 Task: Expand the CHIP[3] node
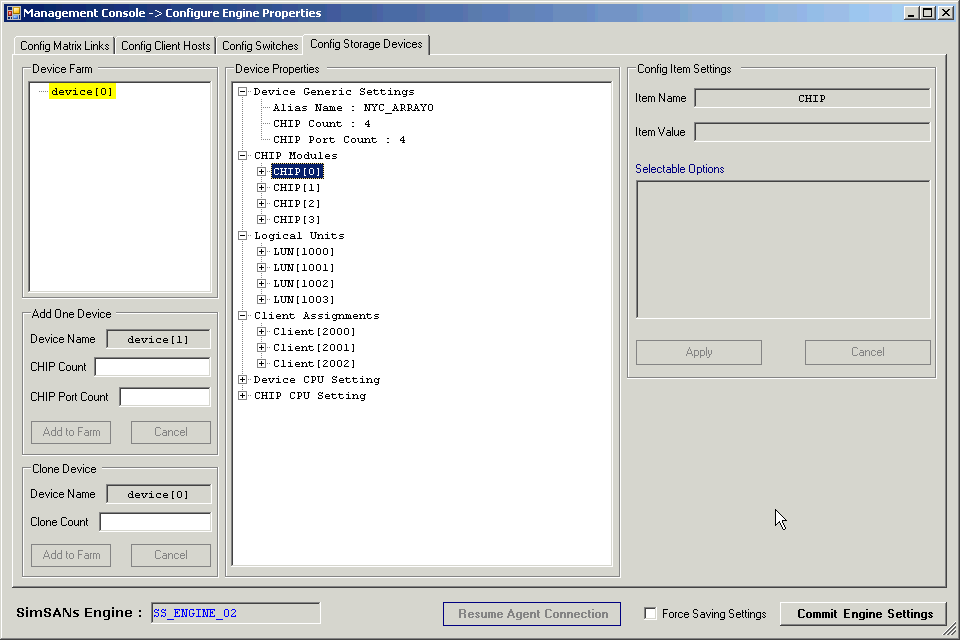261,219
